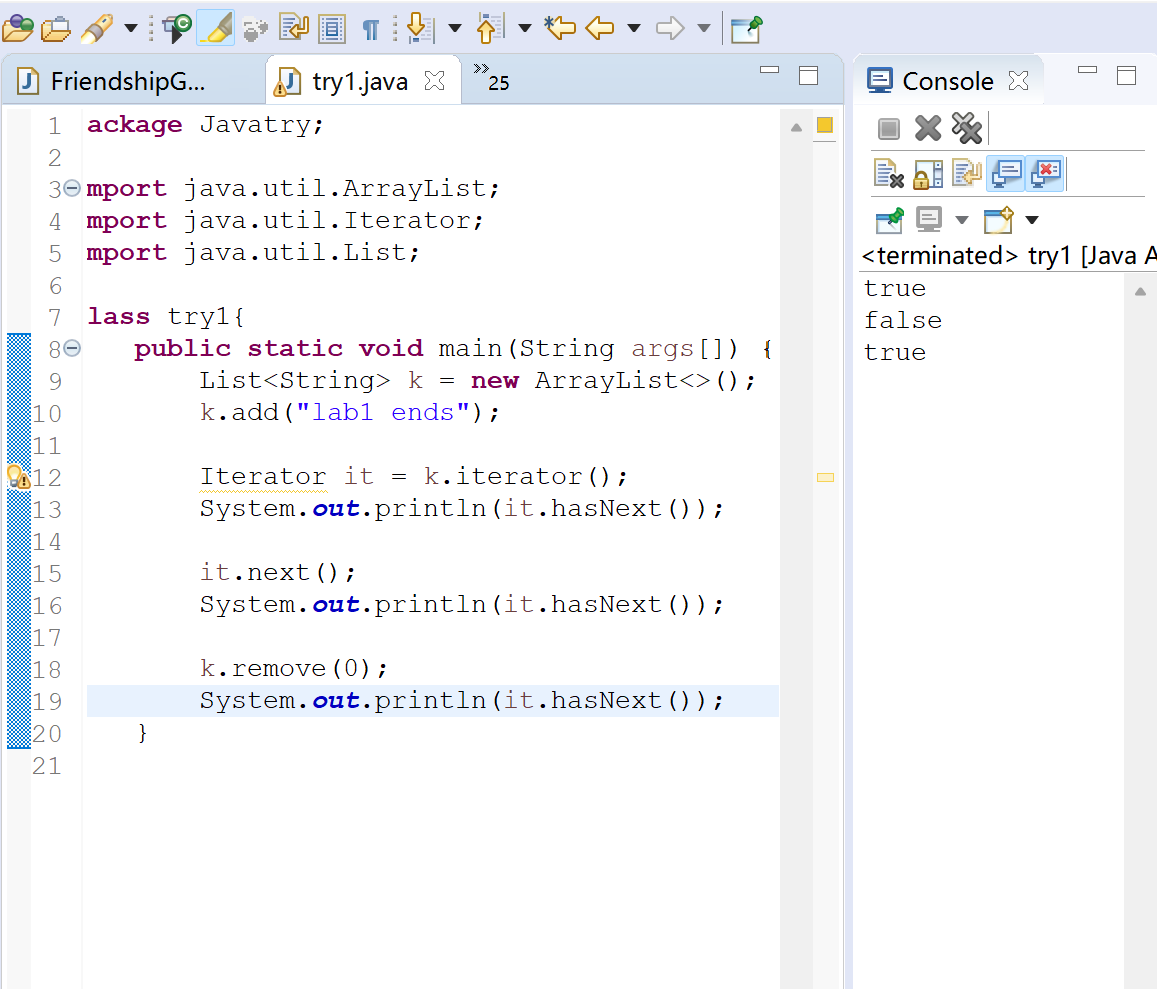
Task: Click the 'false' output in Console
Action: (902, 320)
